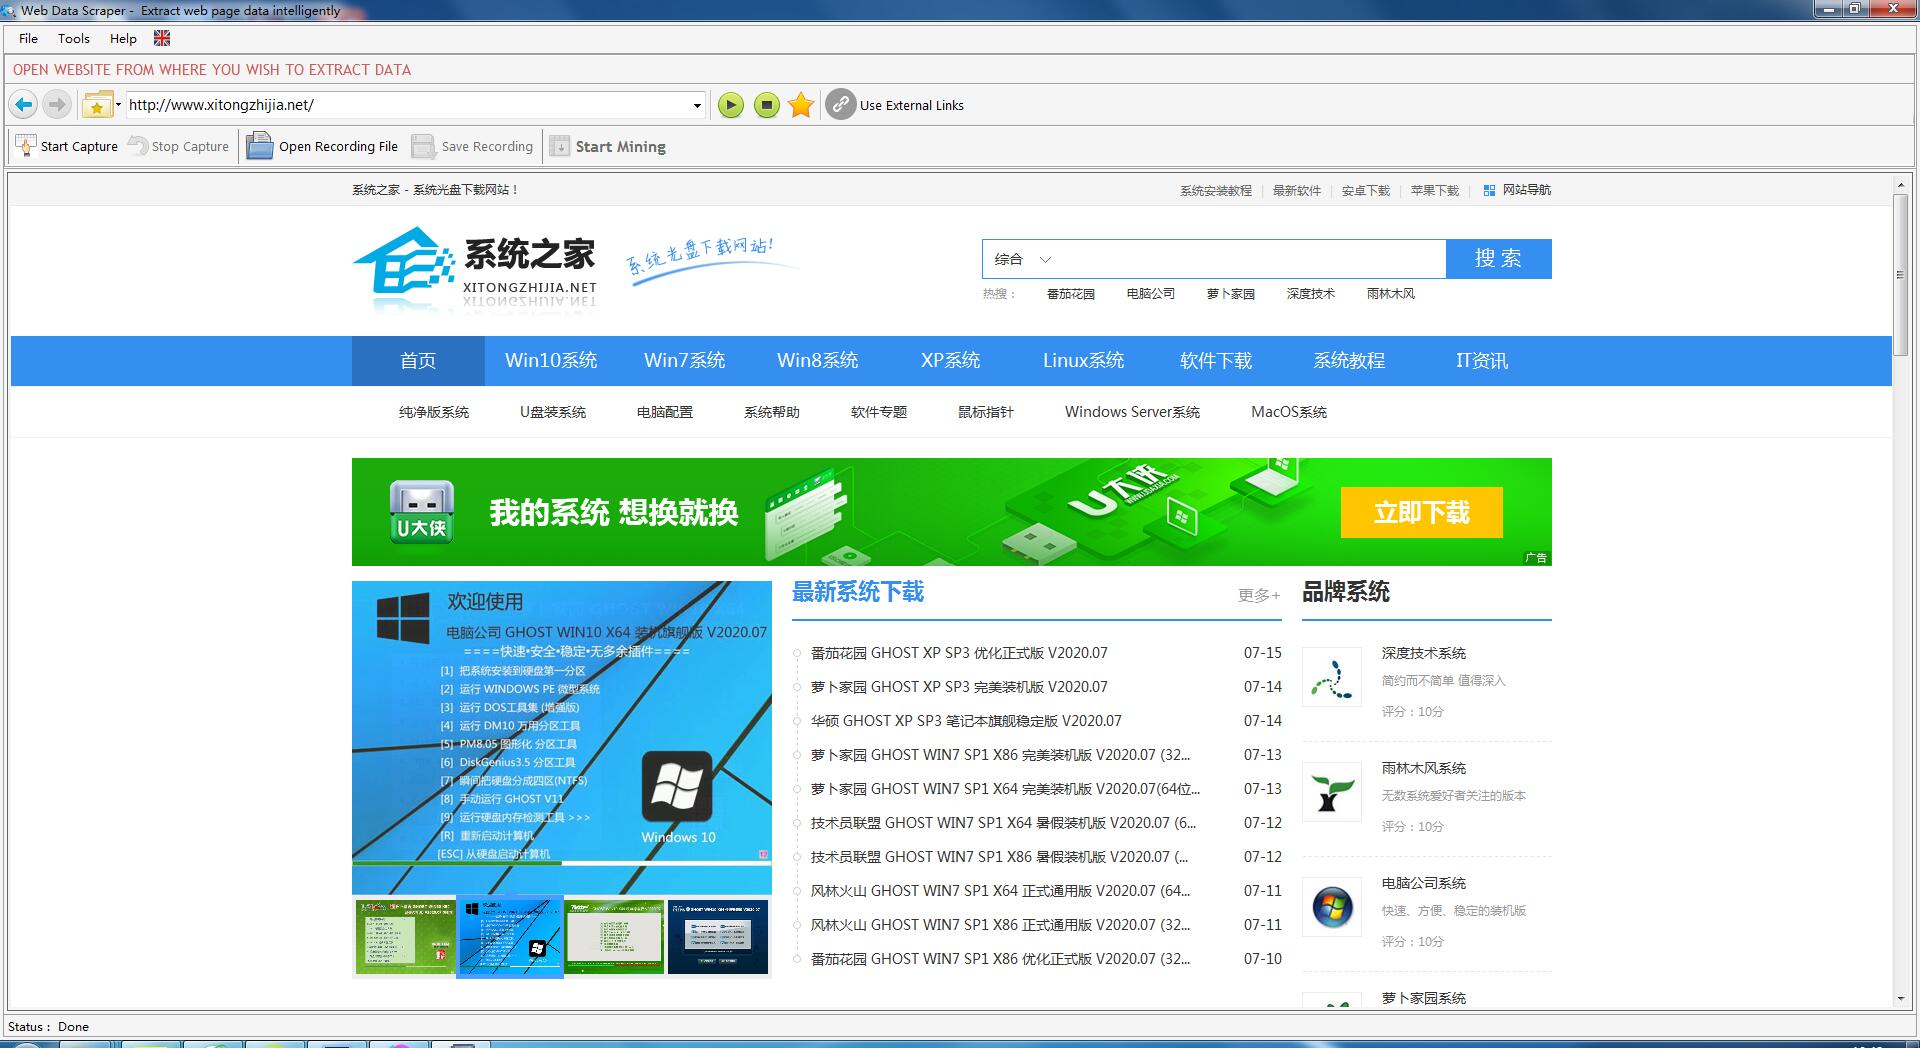Click the UK flag language icon
This screenshot has width=1920, height=1048.
(162, 38)
